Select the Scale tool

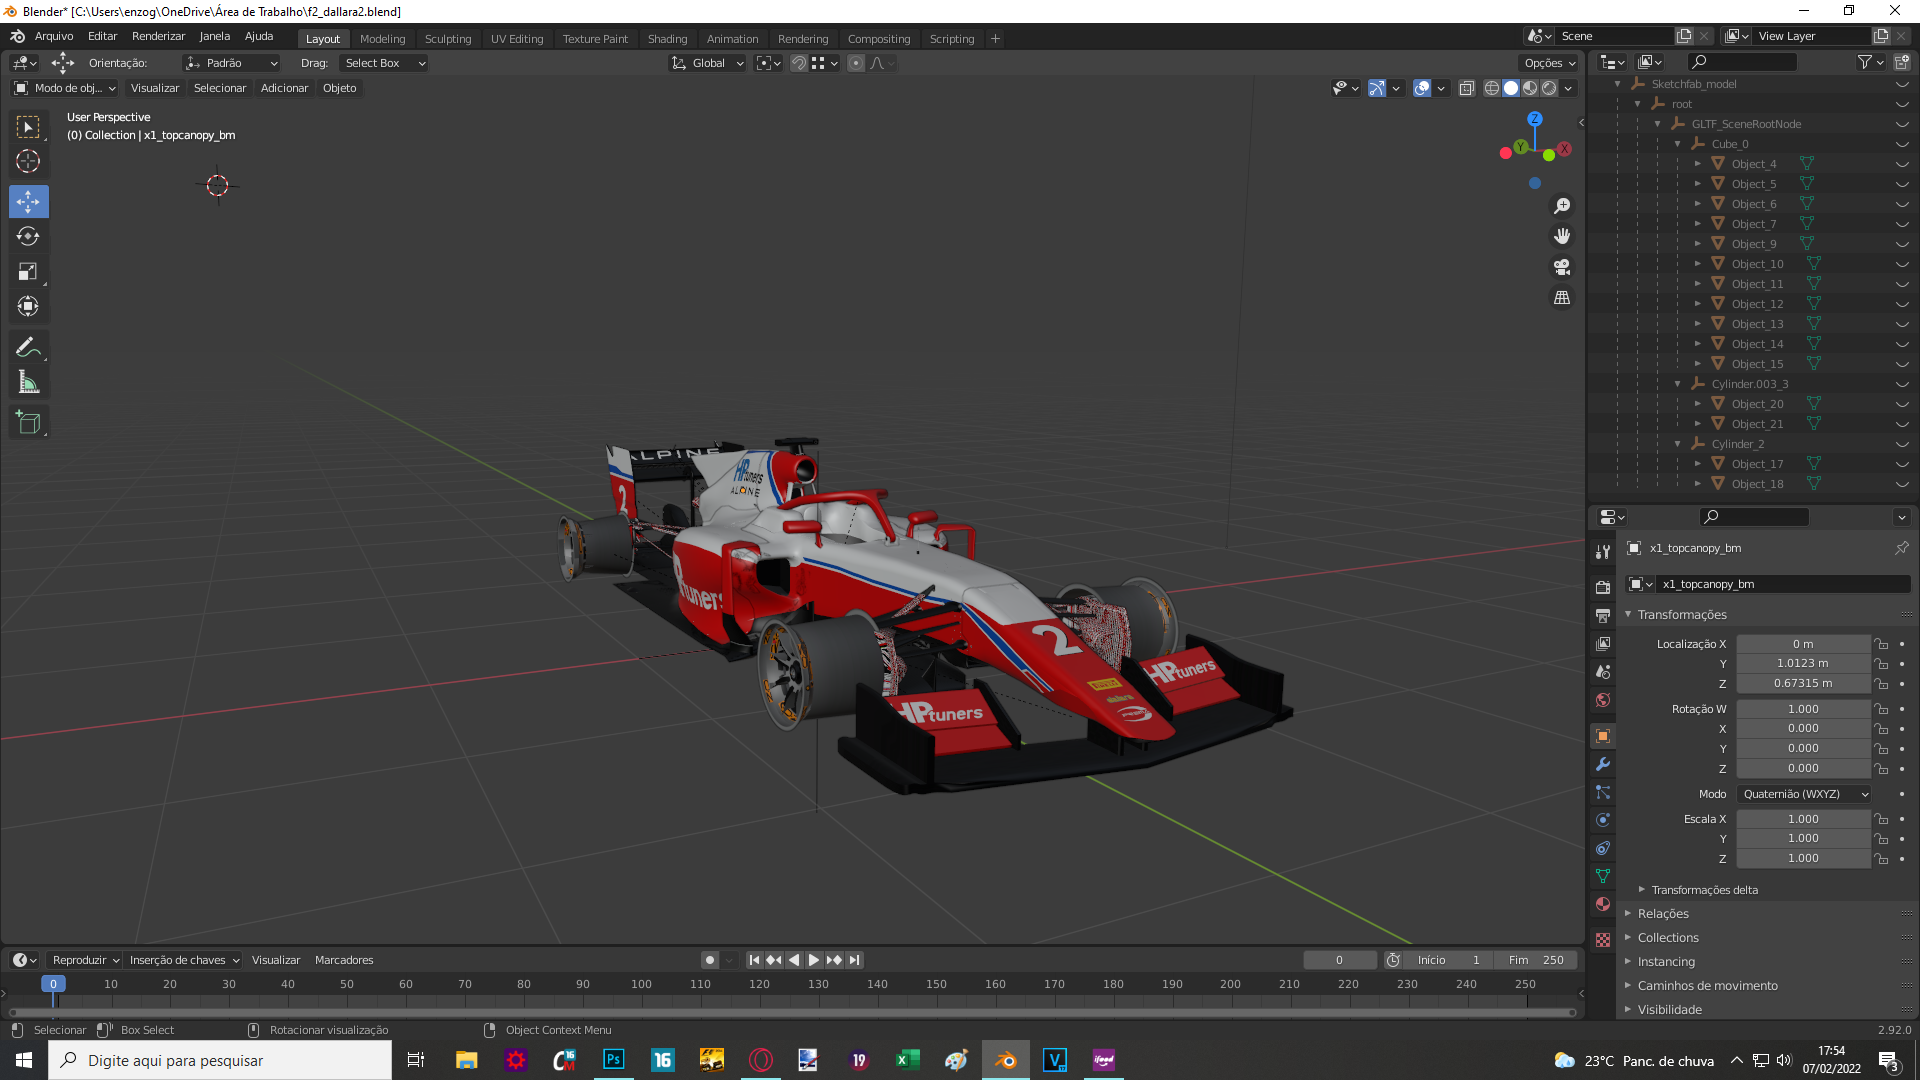[x=28, y=272]
